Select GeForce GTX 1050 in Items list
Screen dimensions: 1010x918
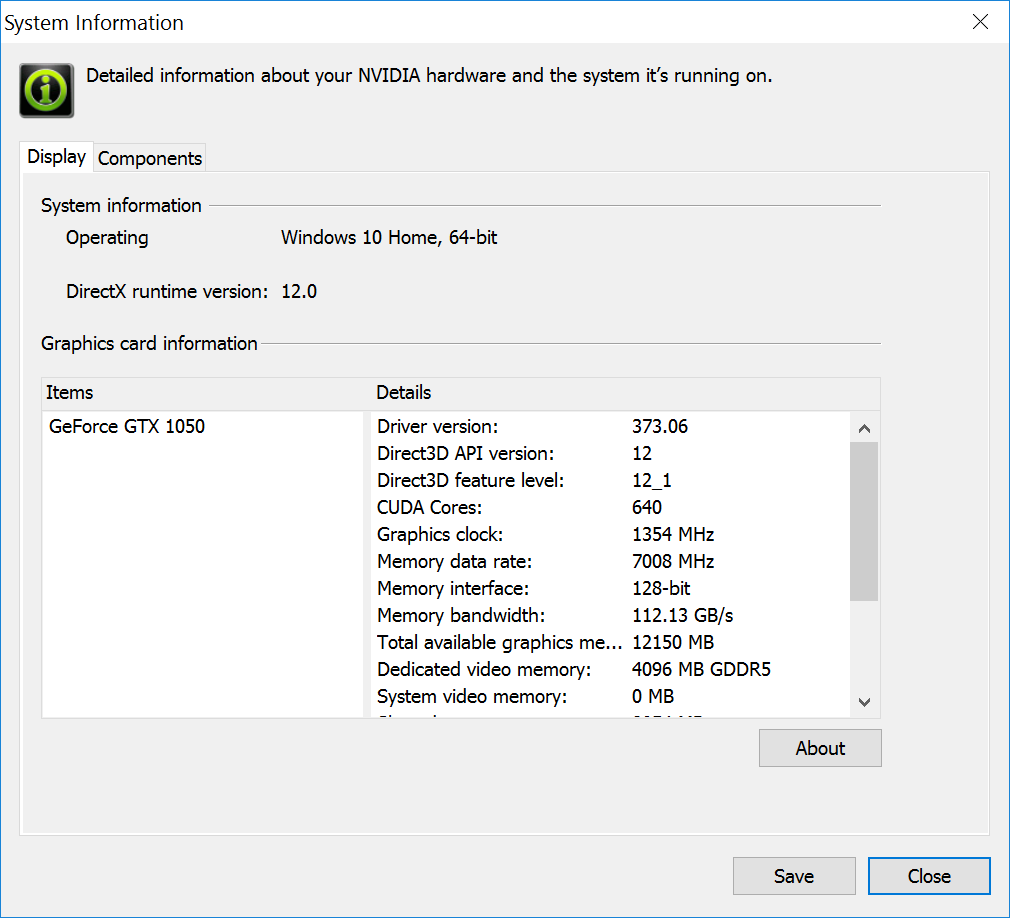pyautogui.click(x=127, y=426)
